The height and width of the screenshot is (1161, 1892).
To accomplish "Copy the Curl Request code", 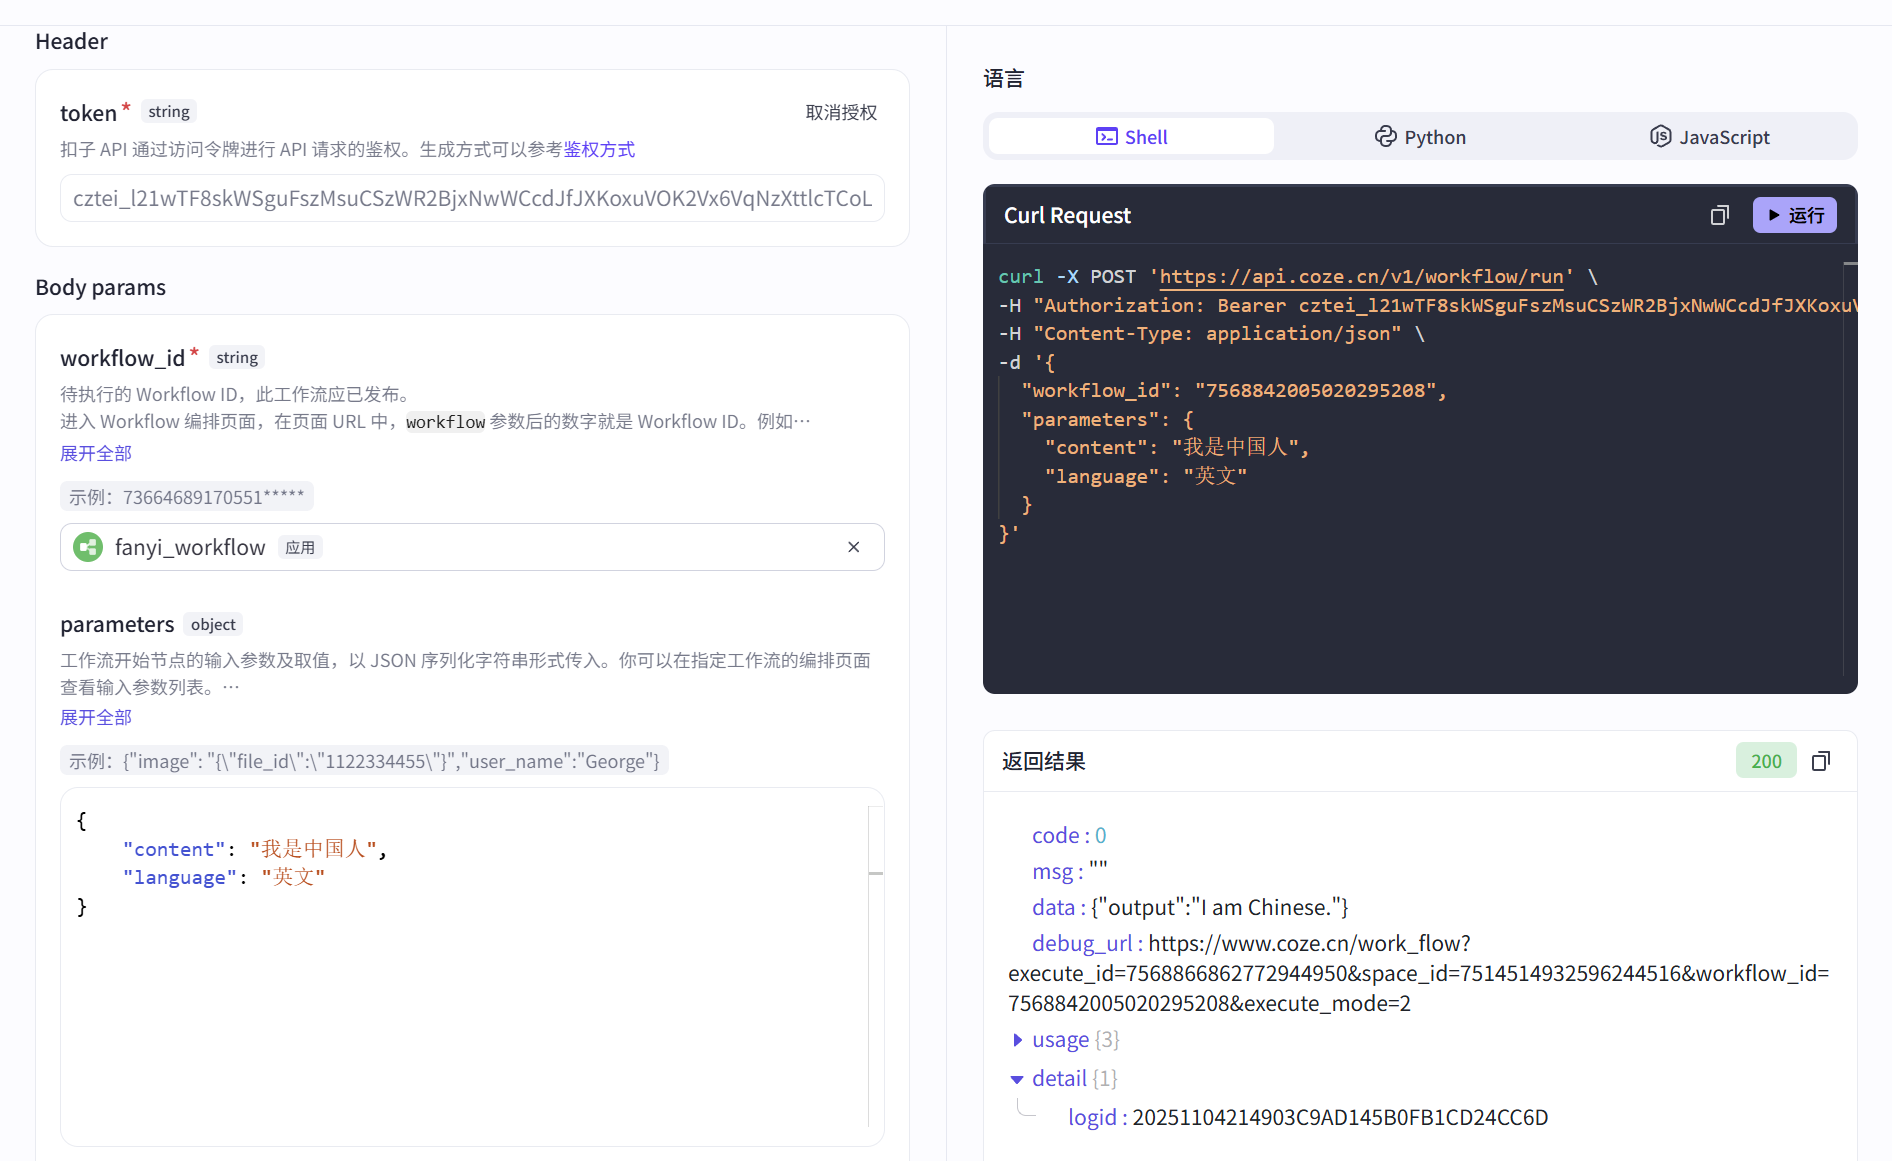I will (x=1719, y=215).
